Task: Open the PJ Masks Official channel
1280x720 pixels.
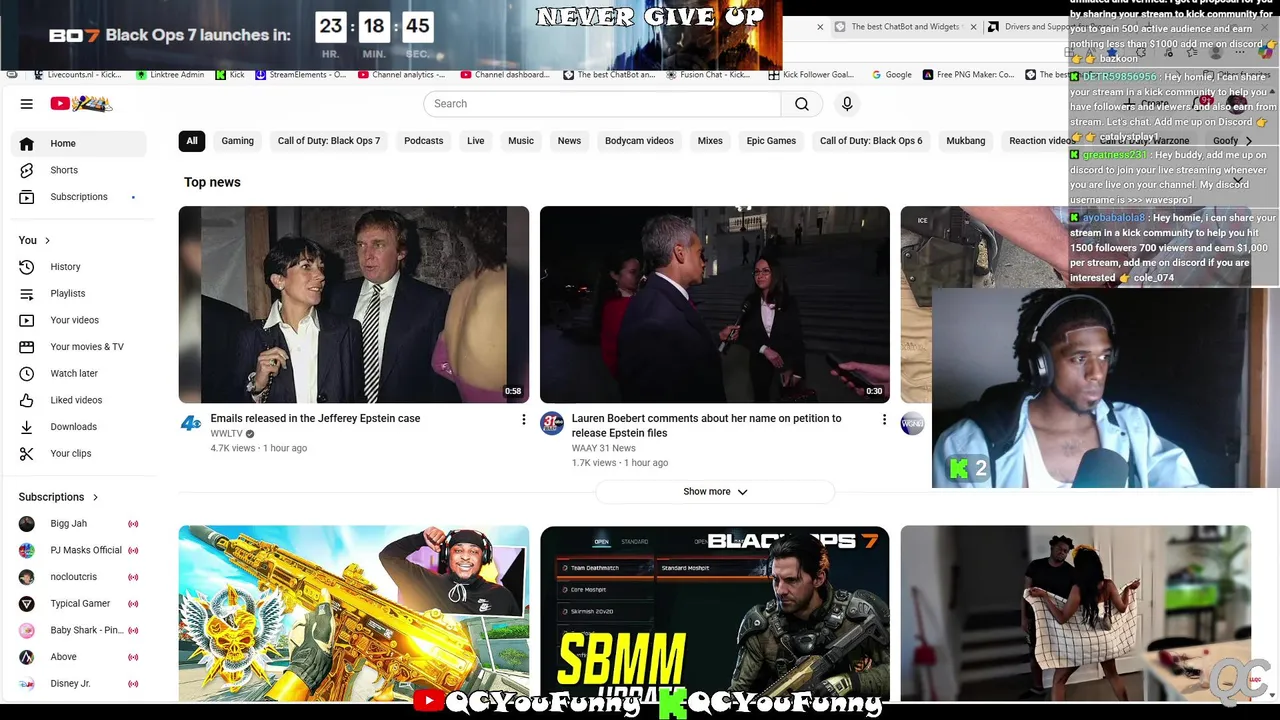Action: (79, 550)
